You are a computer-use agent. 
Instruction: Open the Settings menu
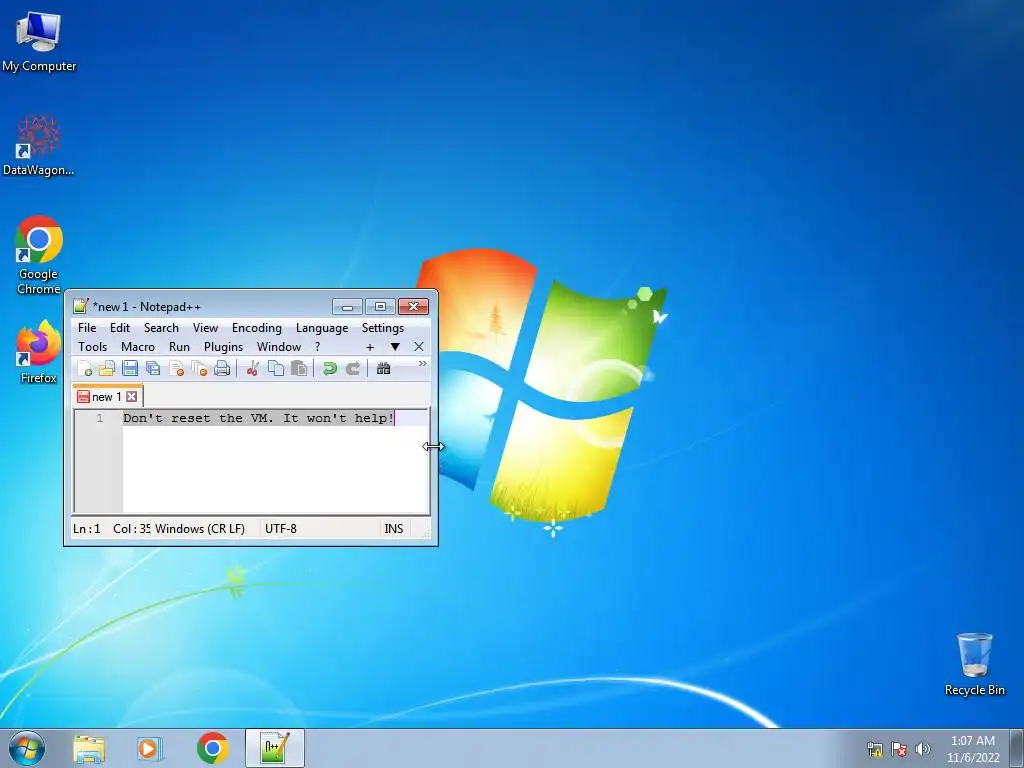(383, 328)
